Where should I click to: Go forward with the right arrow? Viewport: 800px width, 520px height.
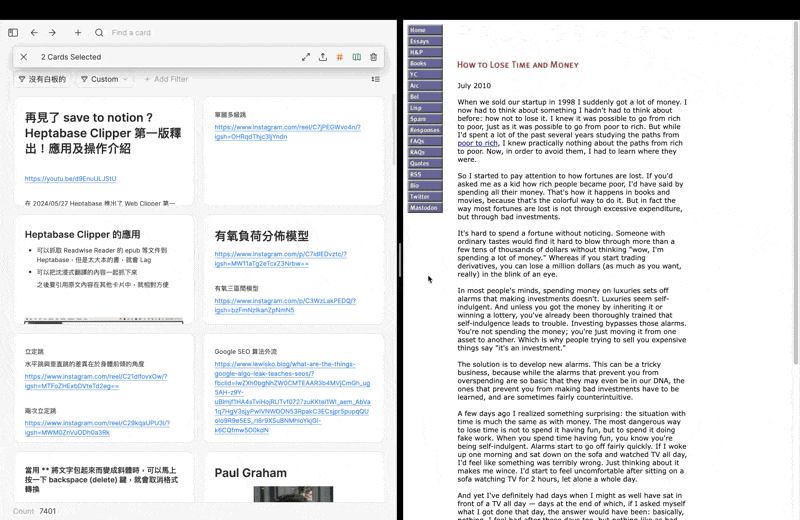coord(53,33)
